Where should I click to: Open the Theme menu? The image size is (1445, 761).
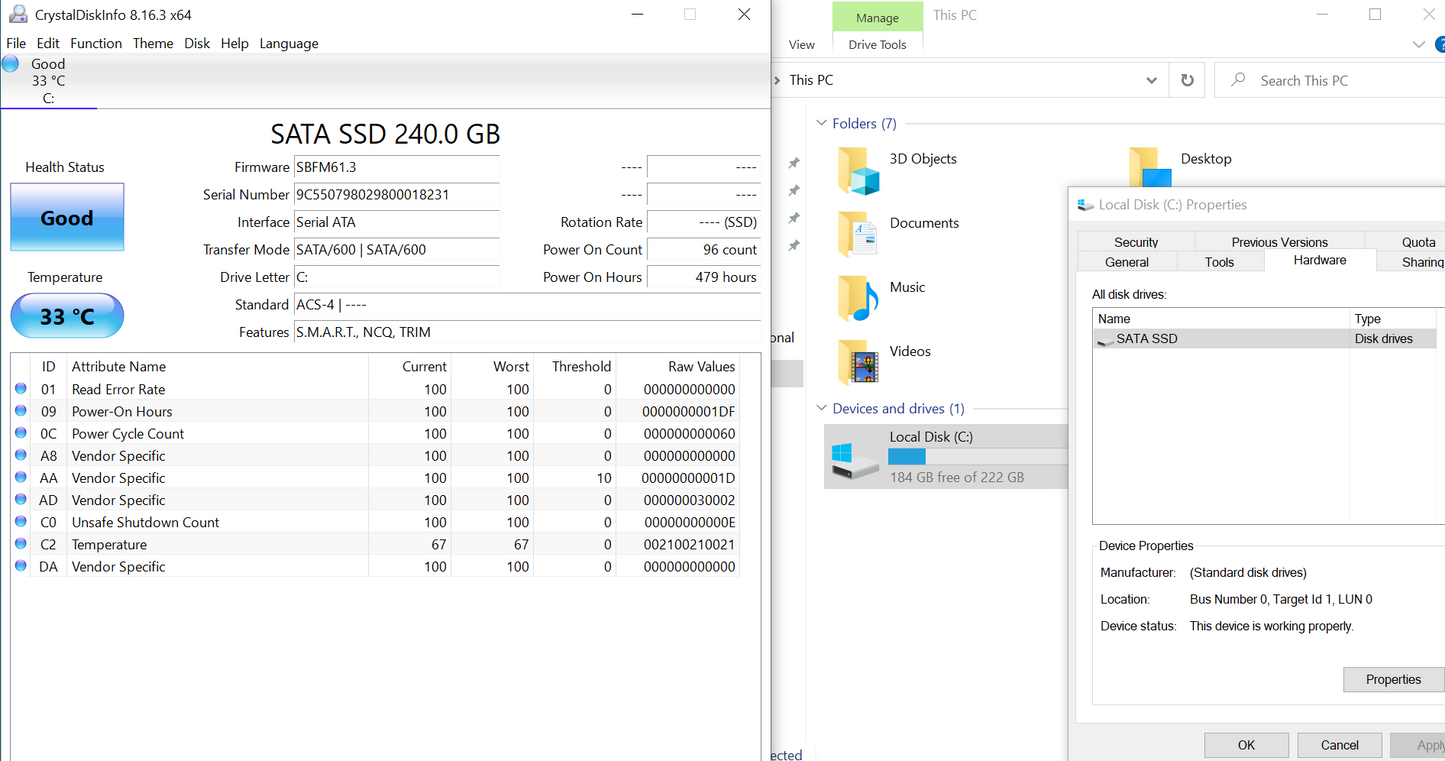pyautogui.click(x=153, y=43)
